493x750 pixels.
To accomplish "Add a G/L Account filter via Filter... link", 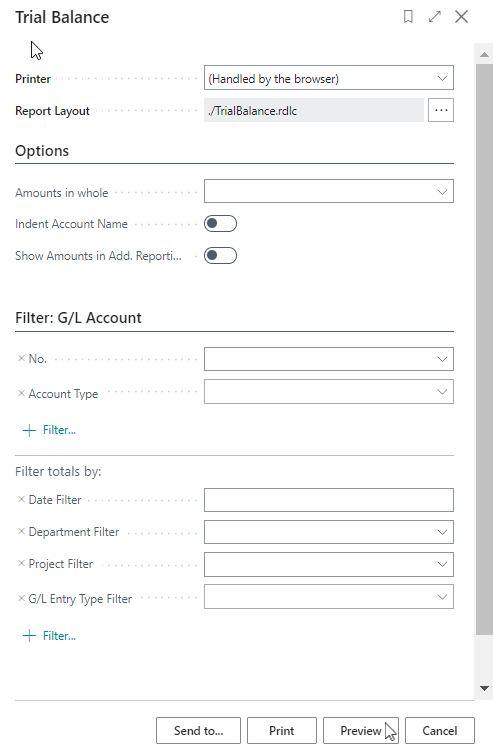I will coord(49,430).
